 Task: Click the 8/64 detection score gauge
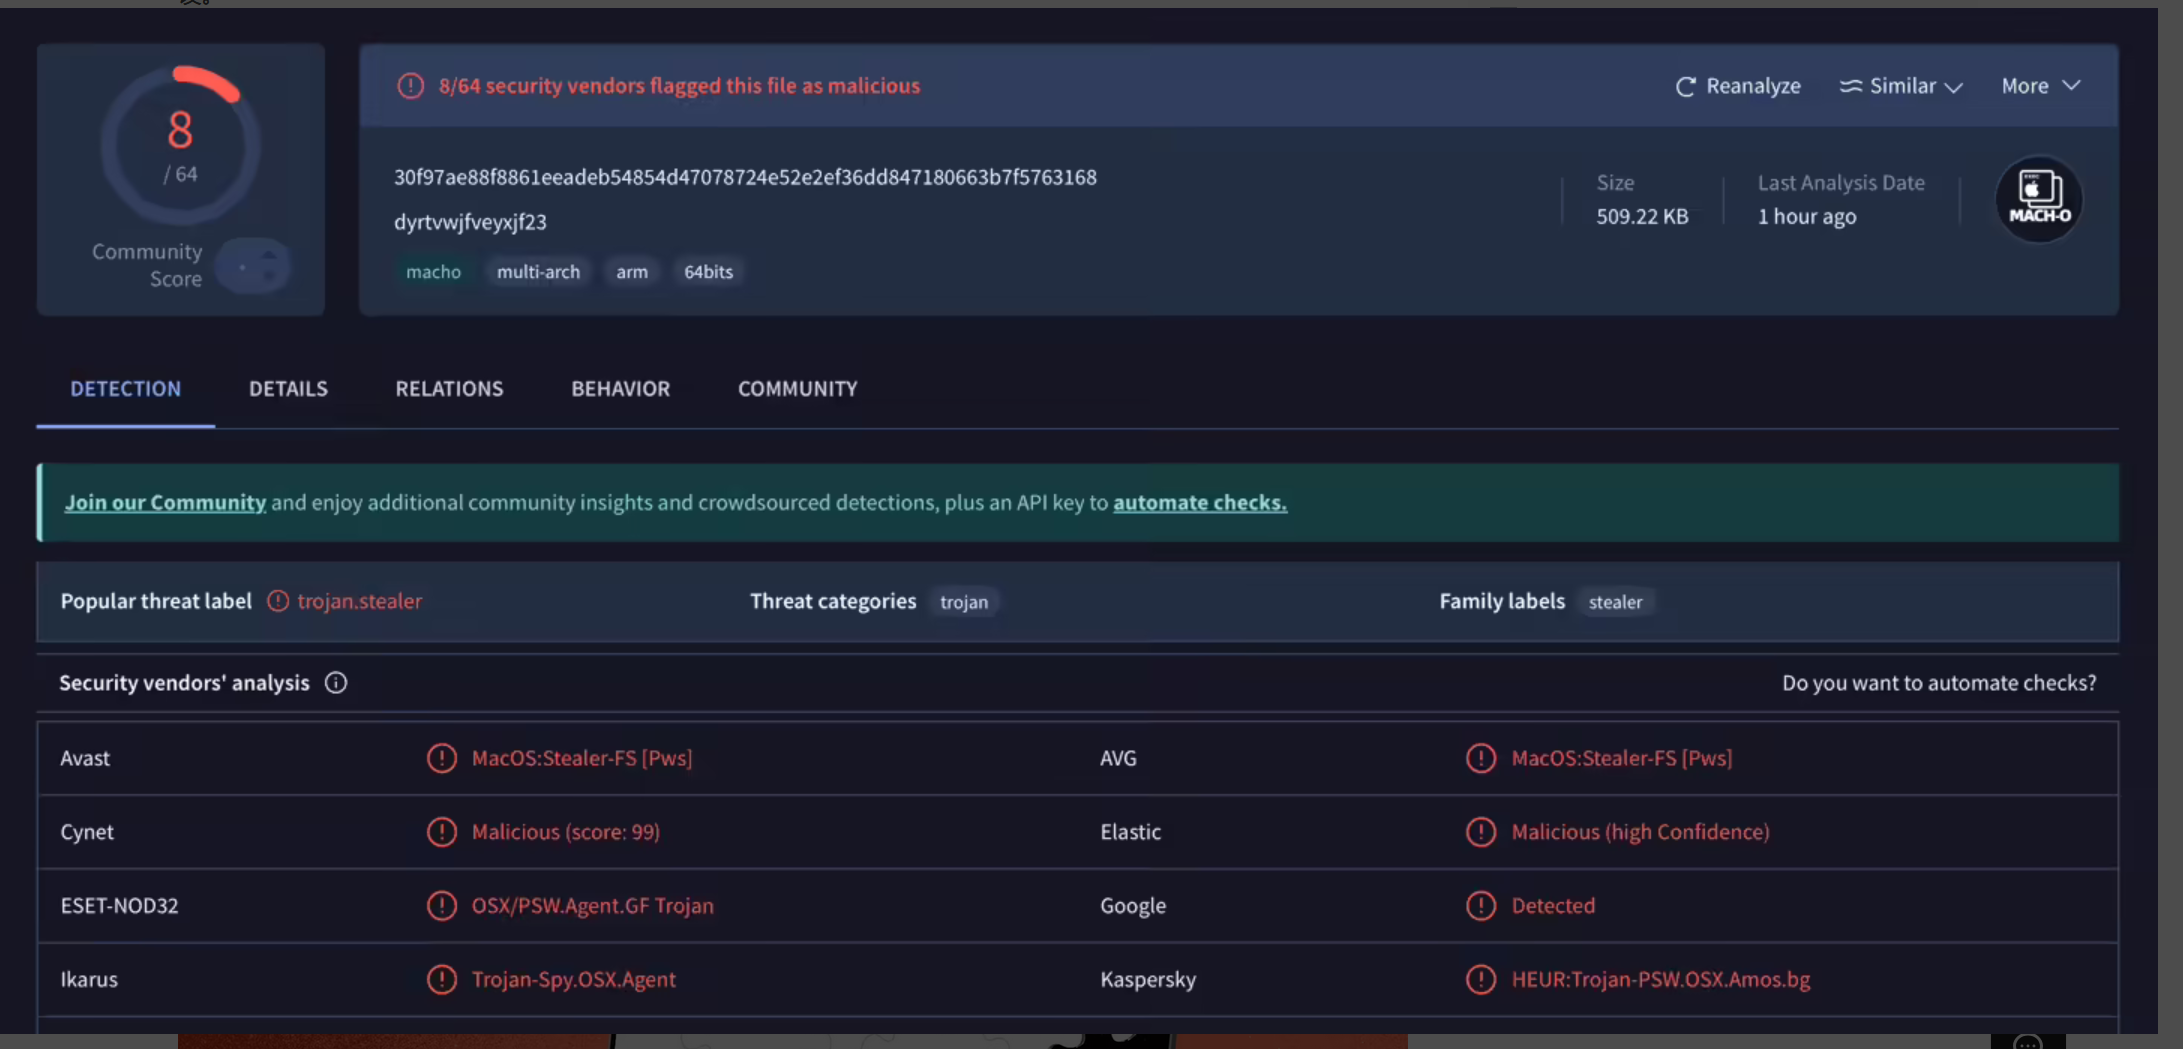(x=181, y=146)
